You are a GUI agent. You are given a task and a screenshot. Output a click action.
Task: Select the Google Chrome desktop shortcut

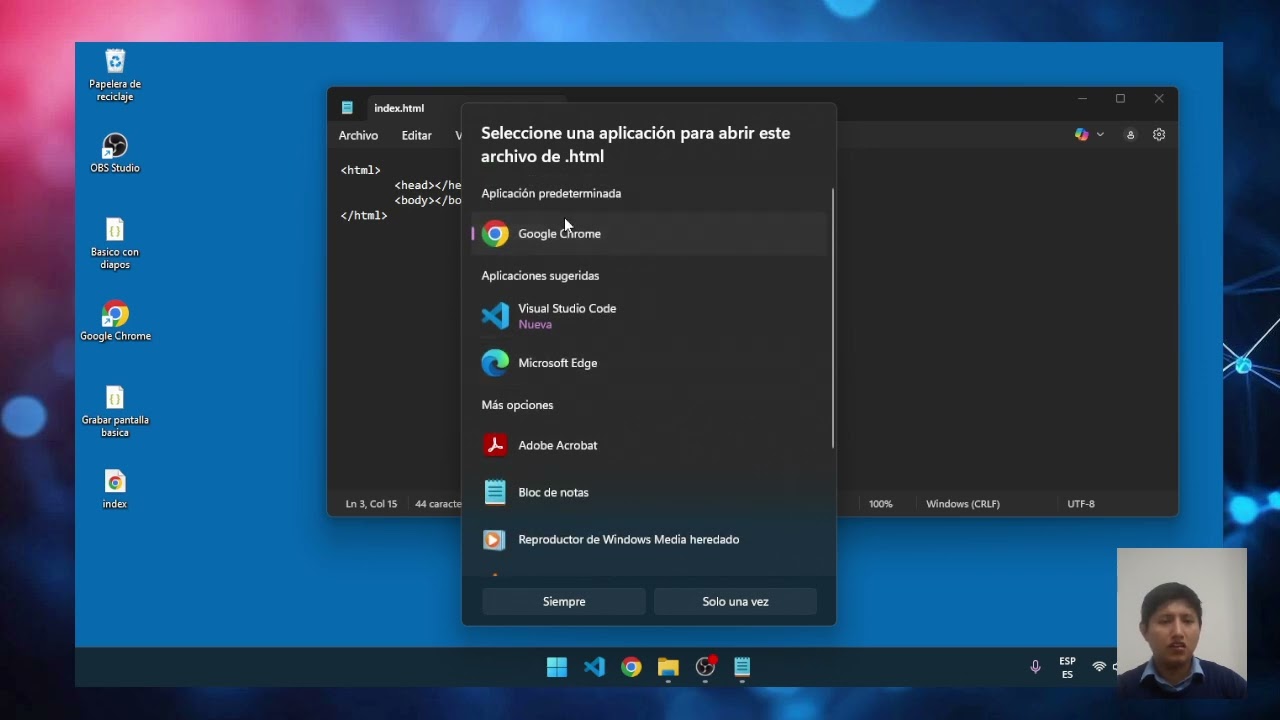tap(115, 321)
